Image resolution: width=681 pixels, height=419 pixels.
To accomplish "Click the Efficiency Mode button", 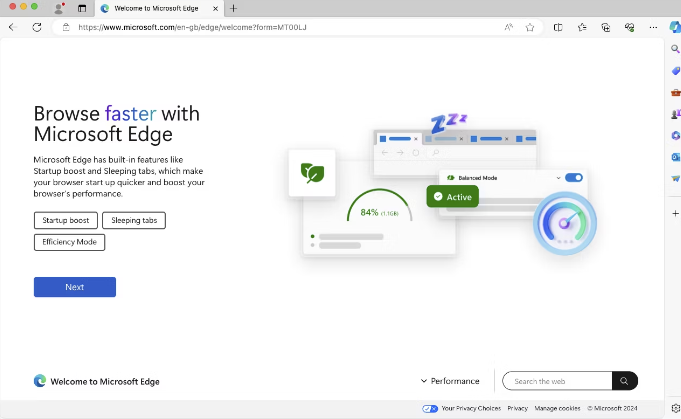I will coord(69,242).
